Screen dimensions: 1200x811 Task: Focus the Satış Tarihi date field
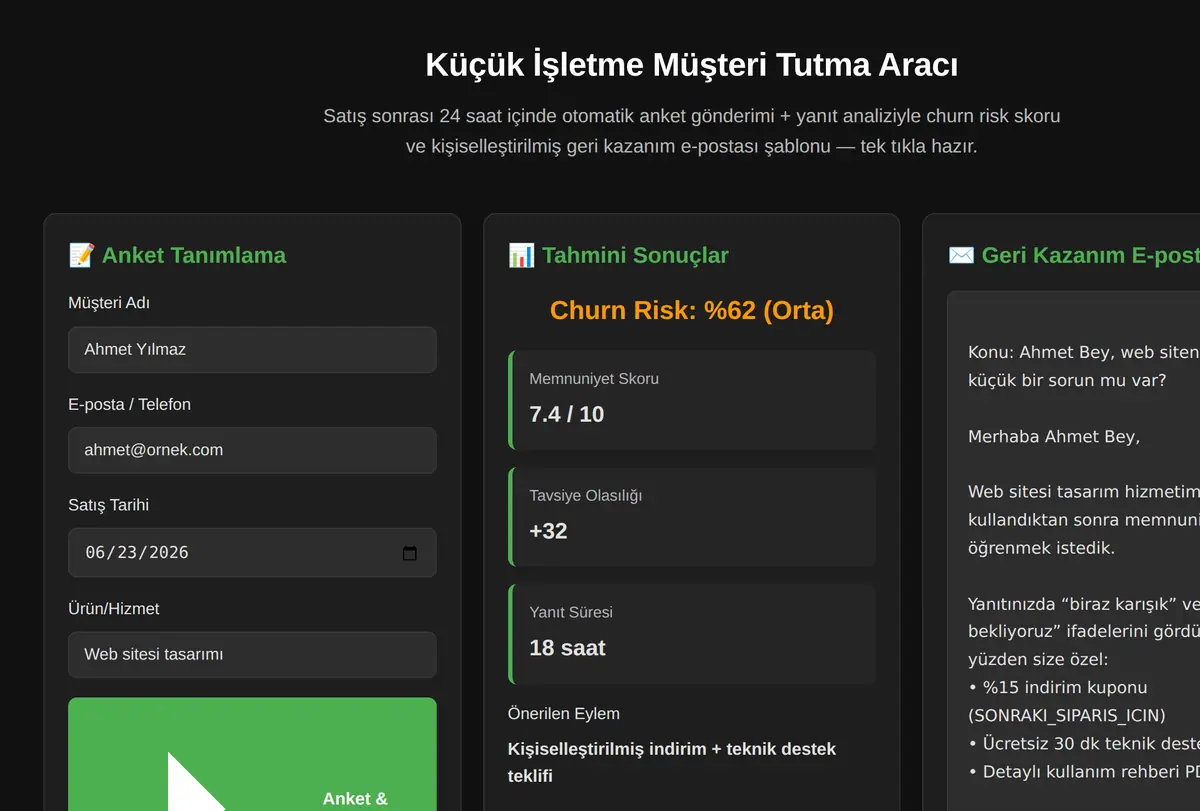pos(252,553)
